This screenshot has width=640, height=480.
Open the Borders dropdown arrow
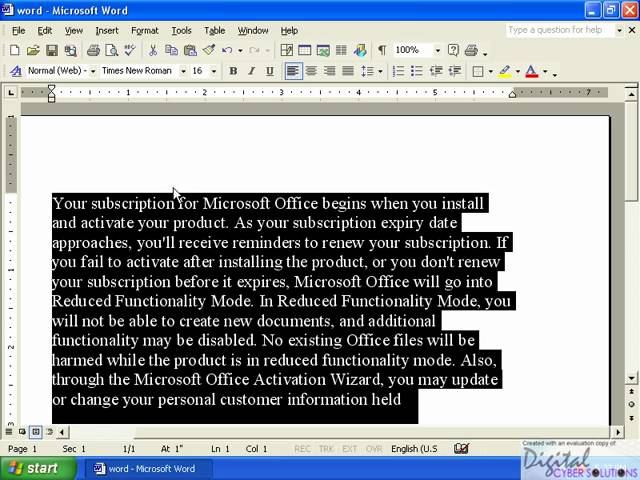(490, 71)
